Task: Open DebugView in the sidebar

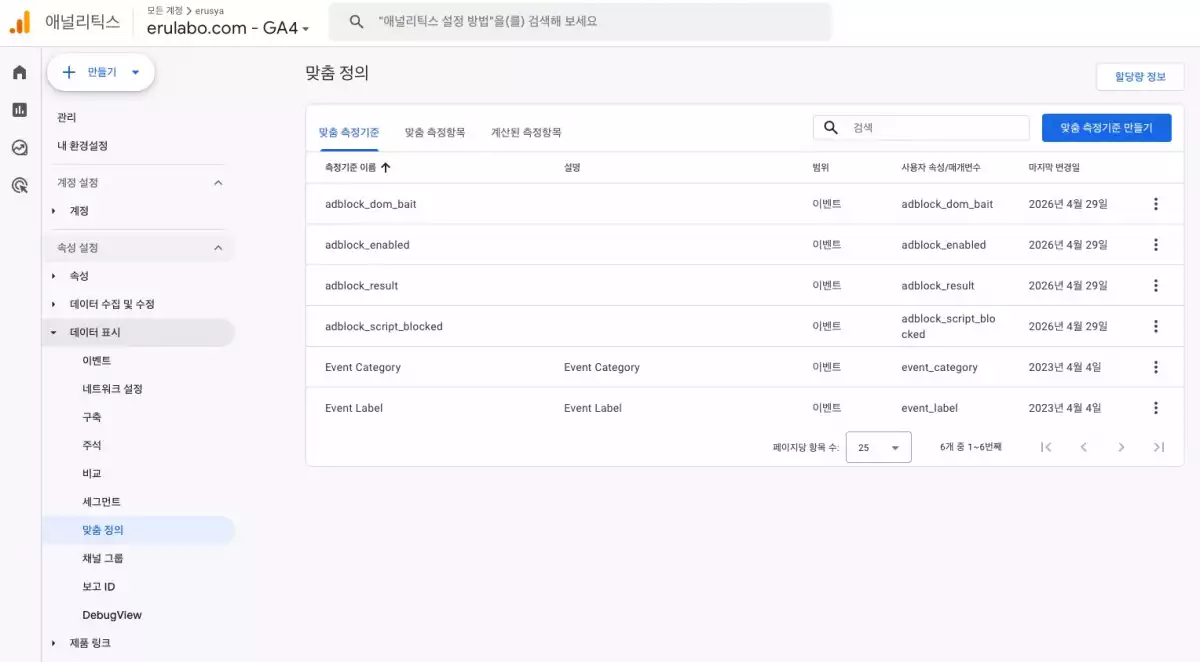Action: [x=112, y=615]
